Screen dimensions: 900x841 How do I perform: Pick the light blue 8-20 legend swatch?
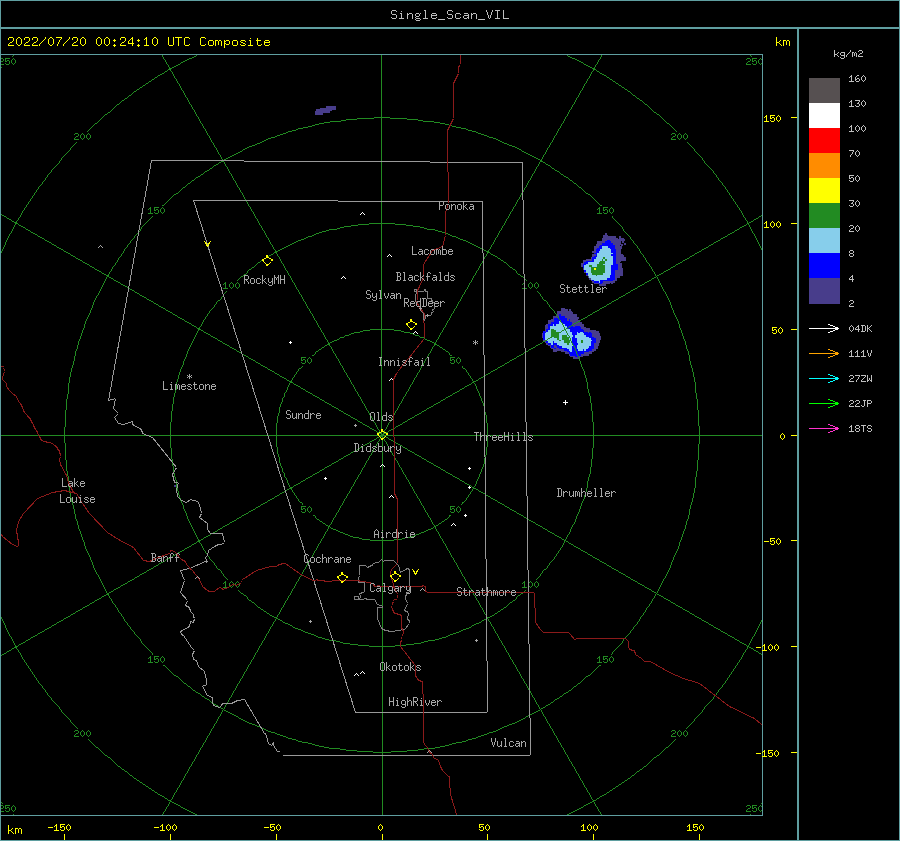click(x=824, y=241)
